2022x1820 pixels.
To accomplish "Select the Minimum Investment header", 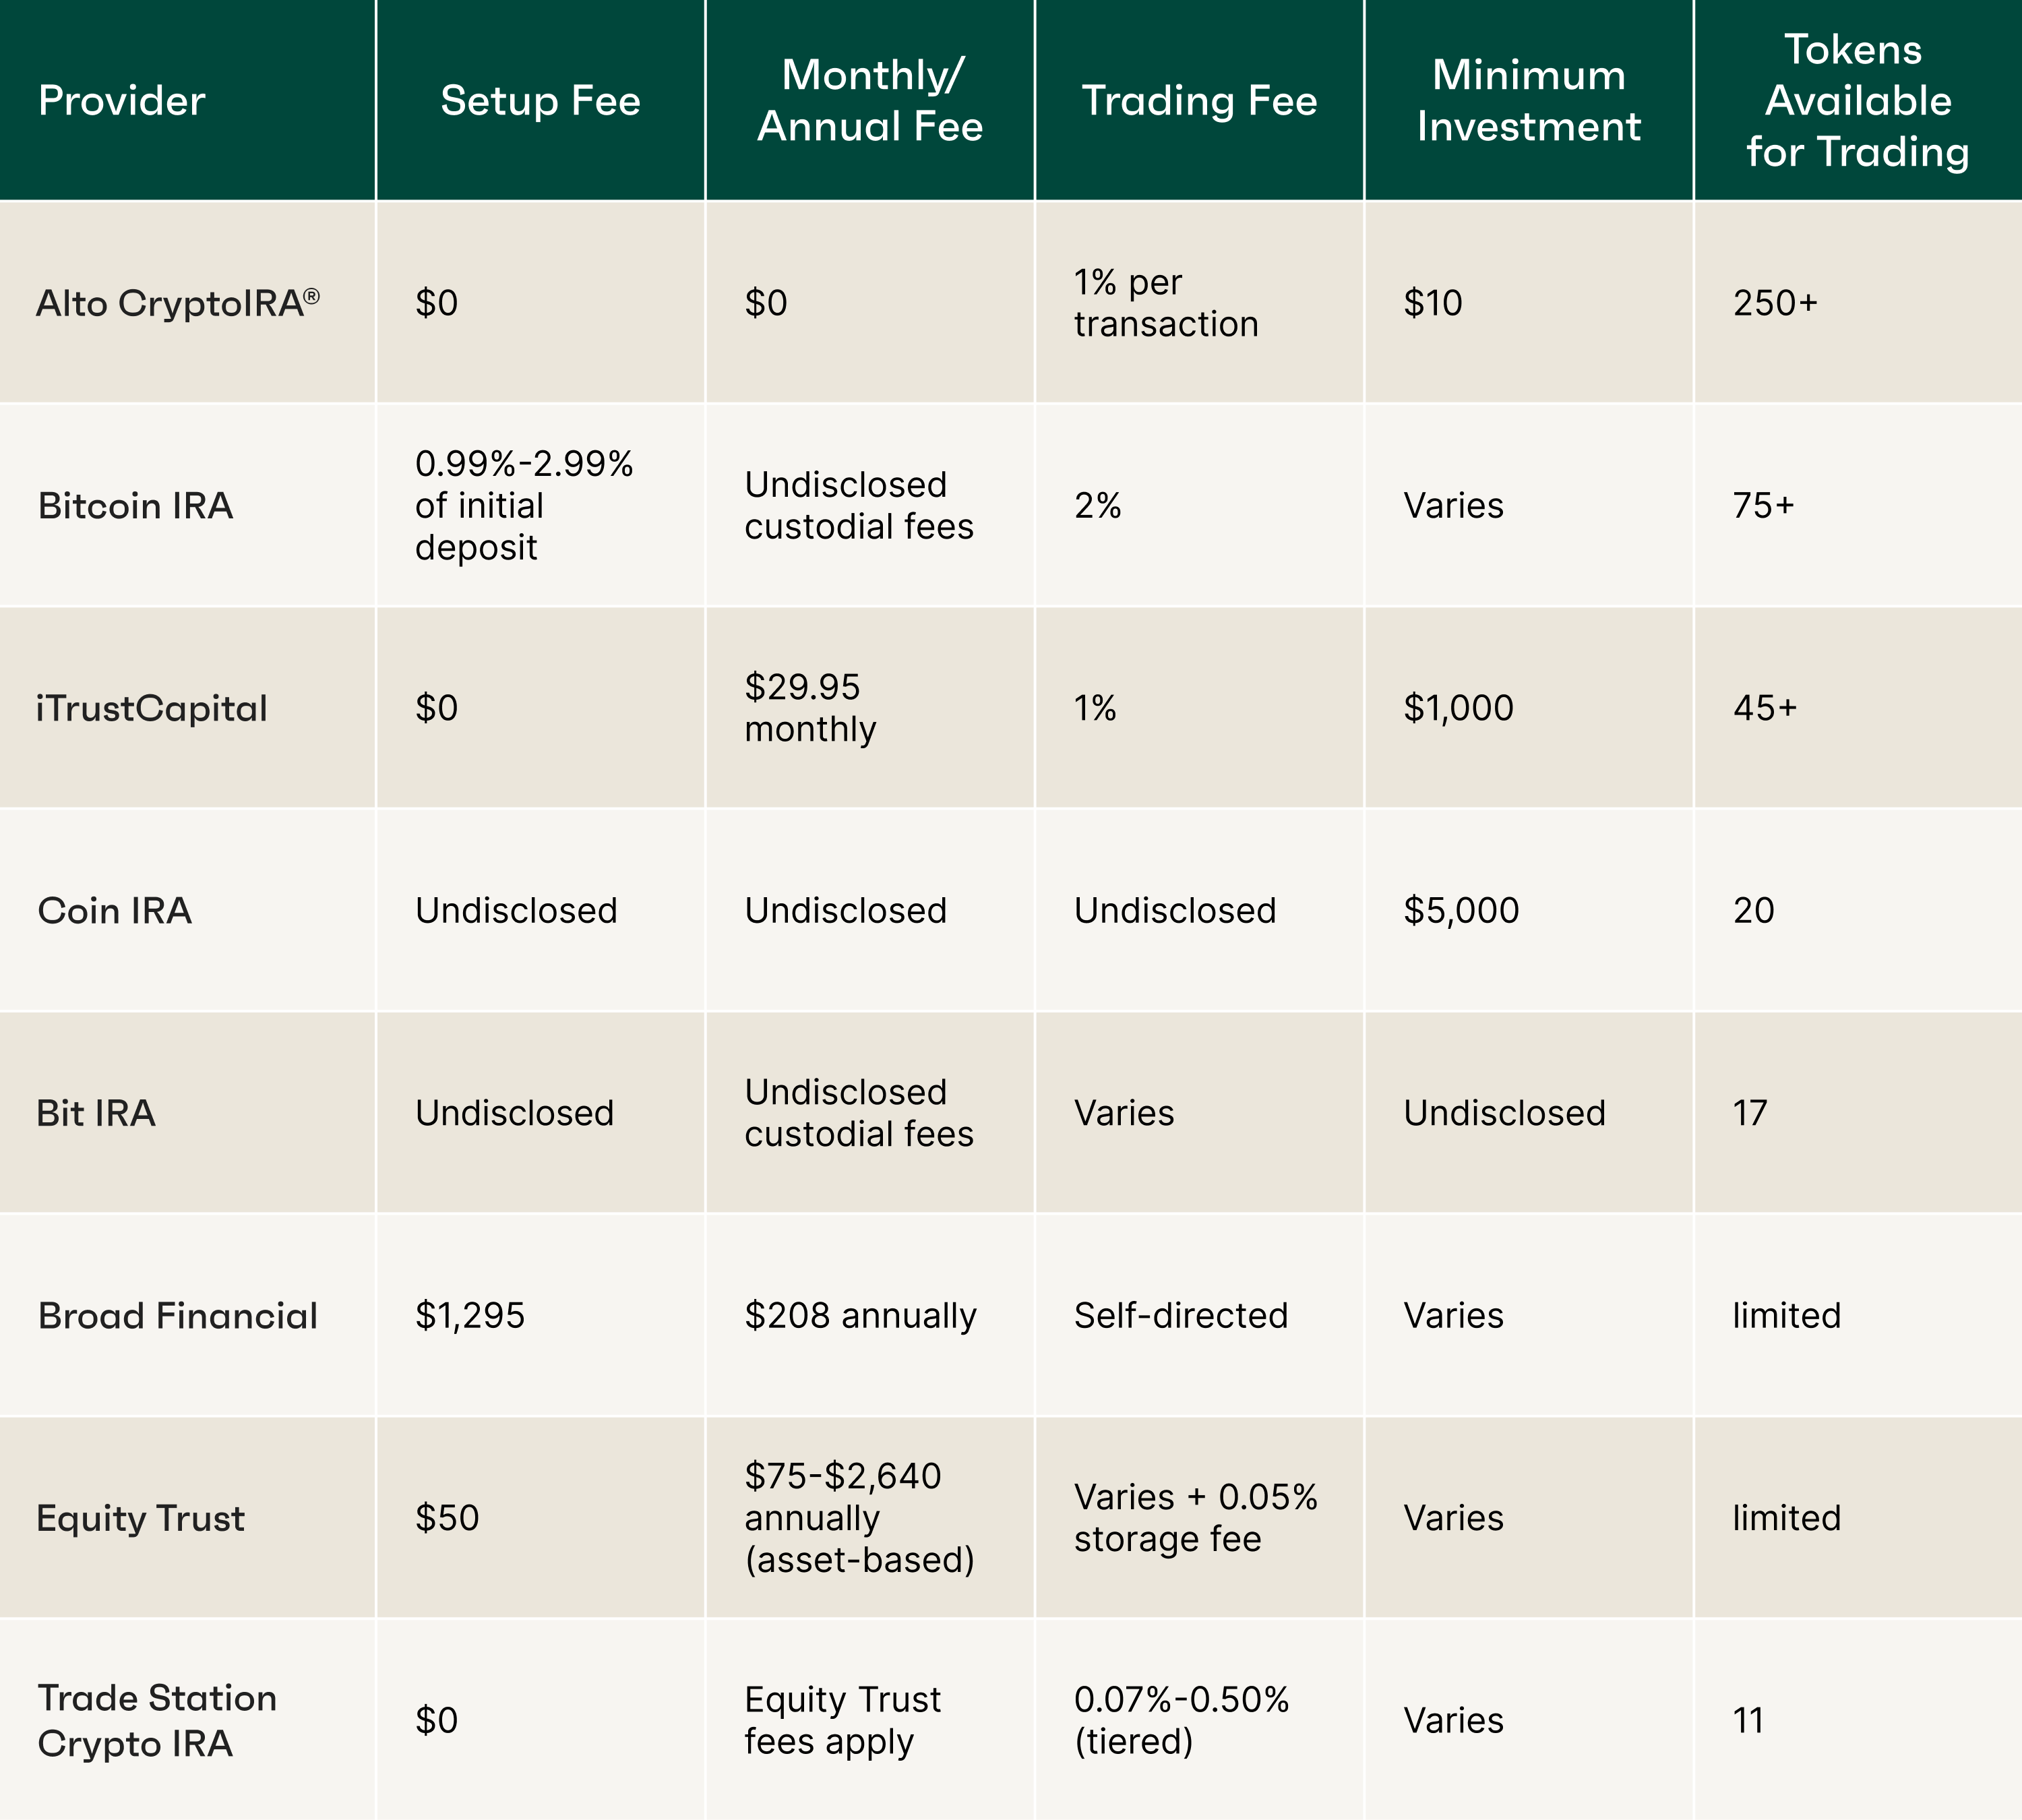I will click(x=1528, y=101).
